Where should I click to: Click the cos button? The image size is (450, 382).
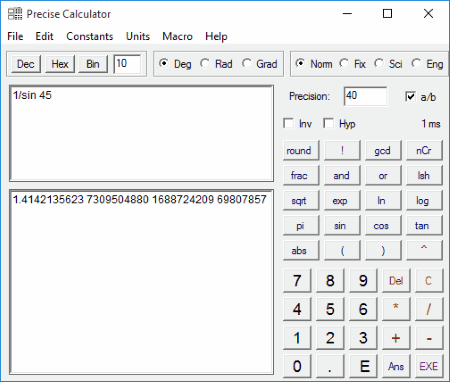(x=383, y=225)
